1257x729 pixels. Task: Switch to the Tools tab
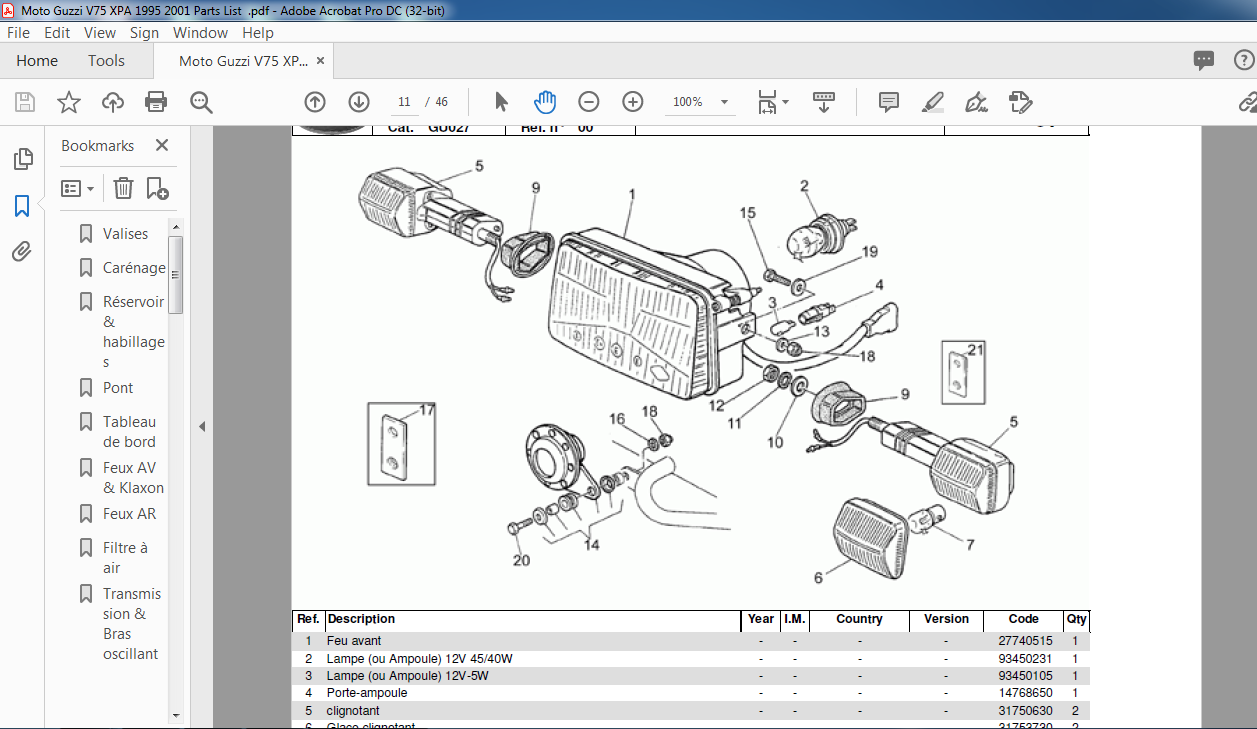click(106, 61)
